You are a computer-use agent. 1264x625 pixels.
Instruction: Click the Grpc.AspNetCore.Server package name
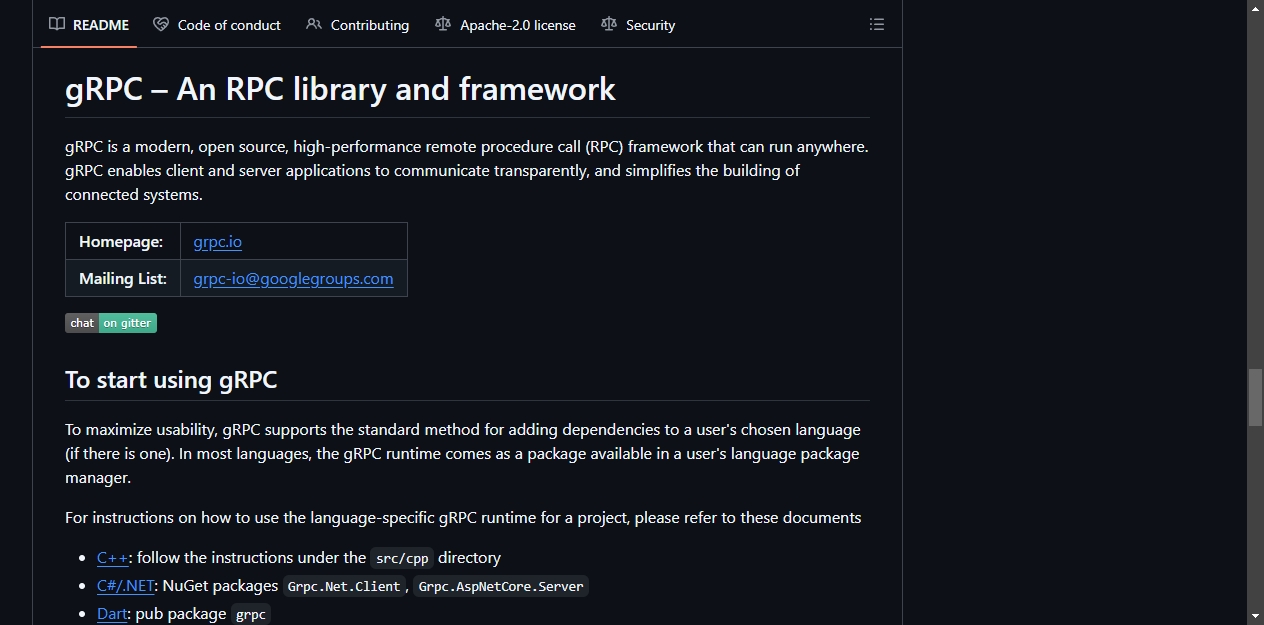(501, 586)
